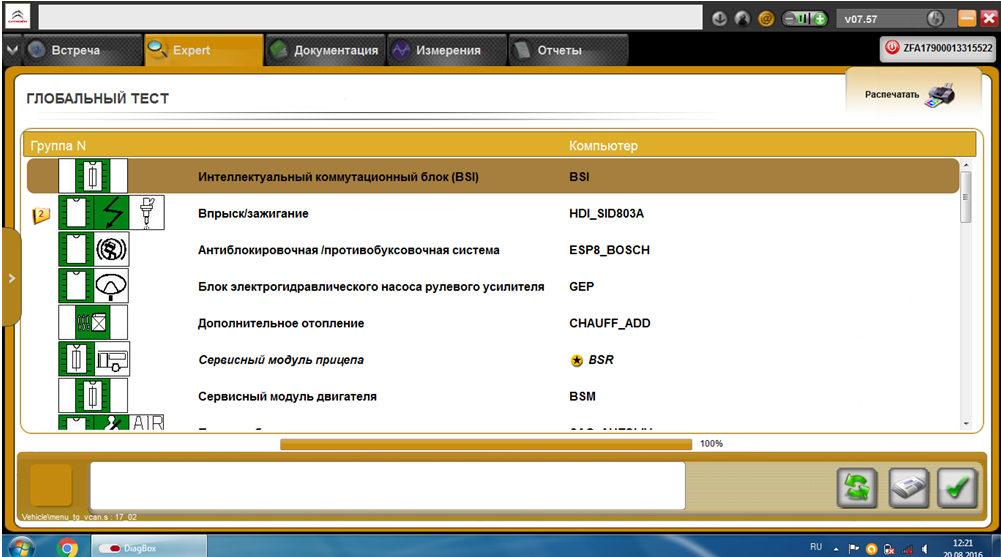This screenshot has width=1001, height=557.
Task: Click the green plus zoom button
Action: tap(819, 19)
